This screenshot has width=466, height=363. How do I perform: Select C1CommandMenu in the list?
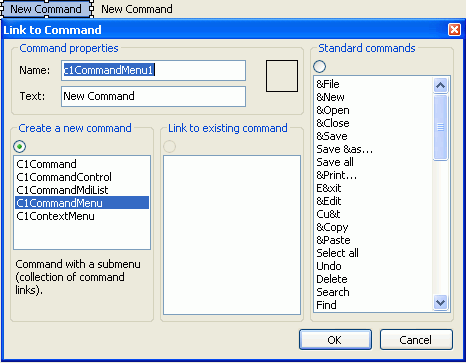coord(82,203)
